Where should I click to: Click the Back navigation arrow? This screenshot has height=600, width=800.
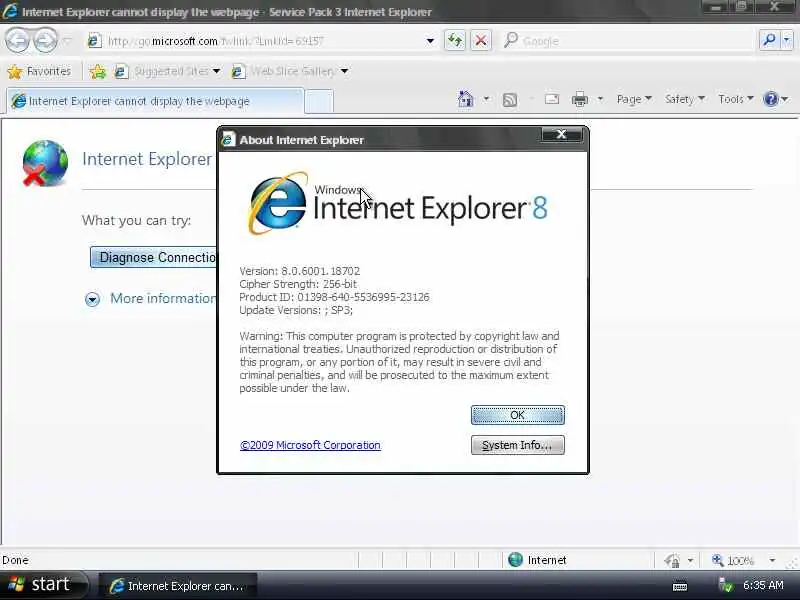[18, 41]
